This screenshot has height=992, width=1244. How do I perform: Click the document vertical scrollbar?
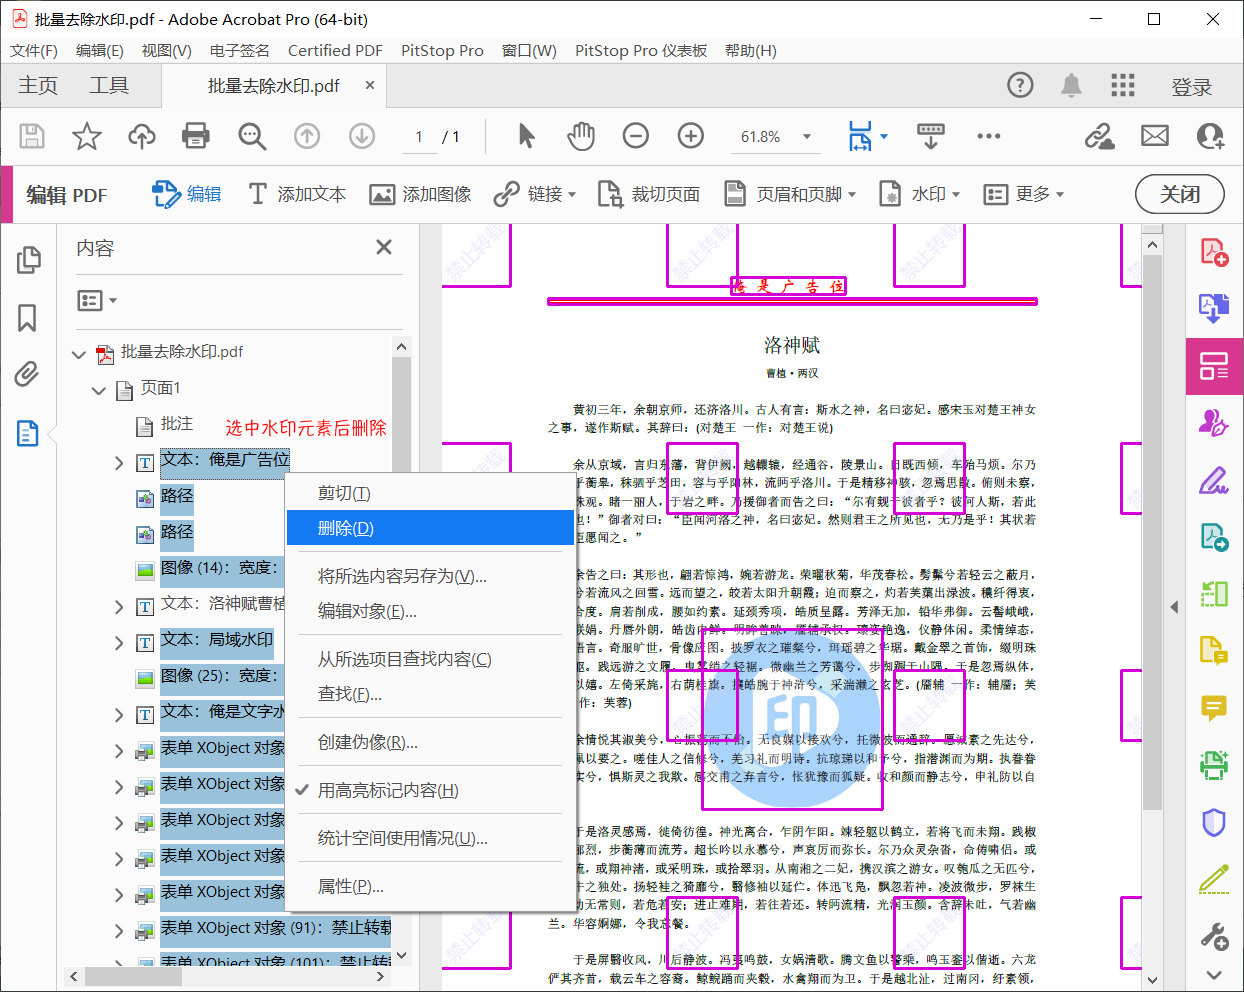[1151, 534]
